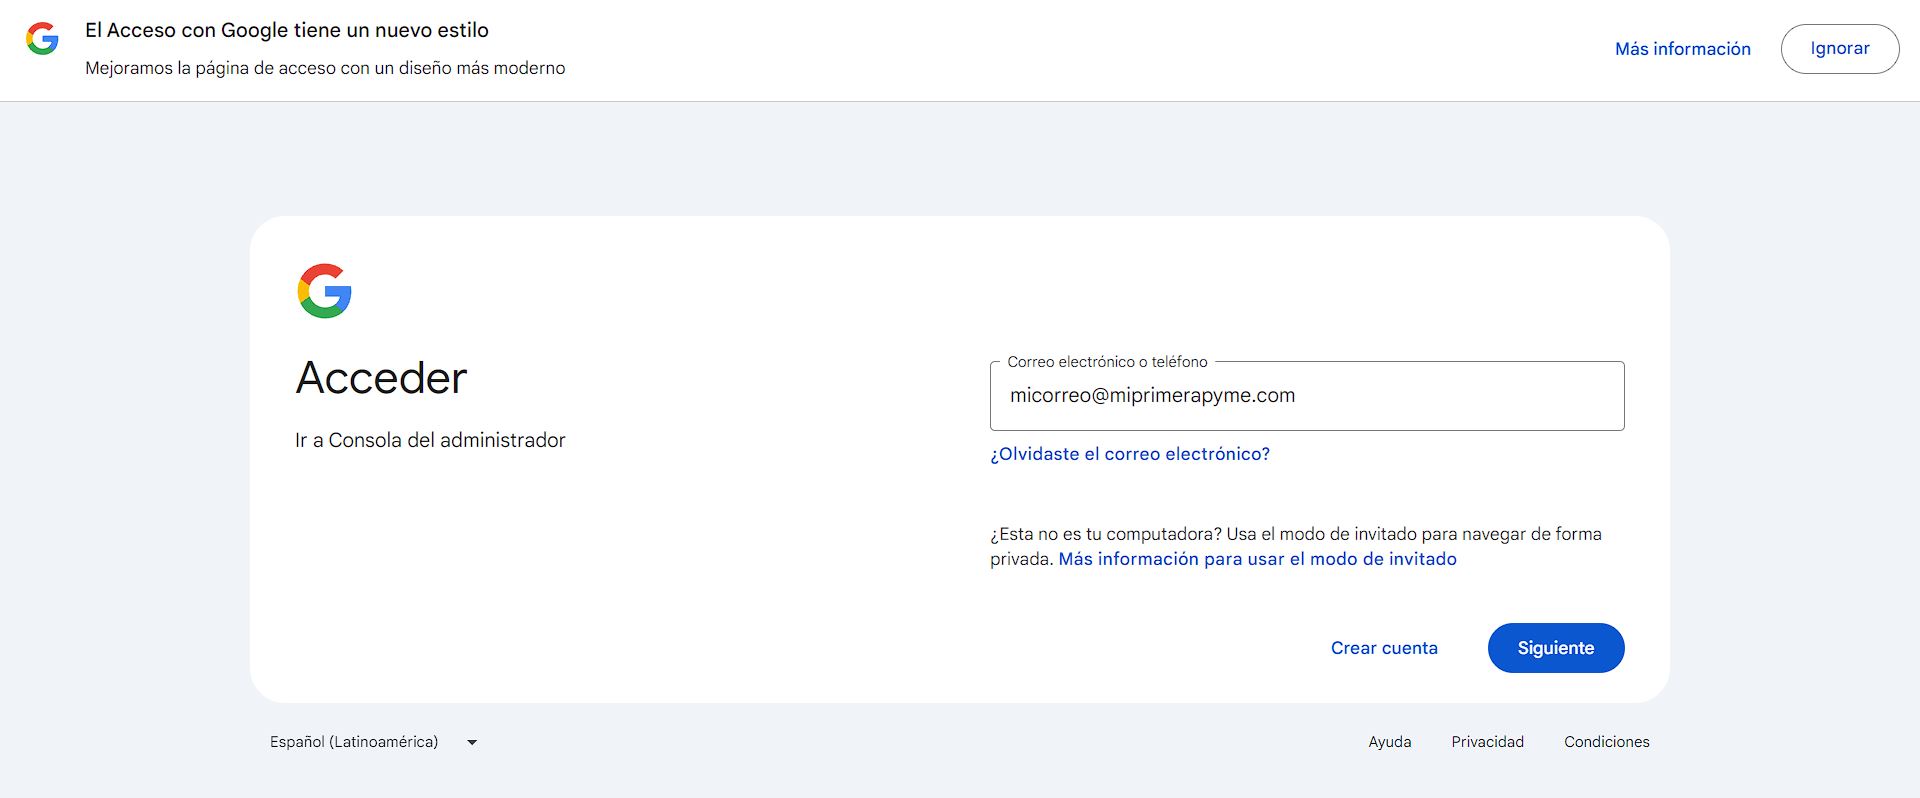Image resolution: width=1920 pixels, height=798 pixels.
Task: Click the '¿Esta no es tu computadora?' text
Action: pos(1106,534)
